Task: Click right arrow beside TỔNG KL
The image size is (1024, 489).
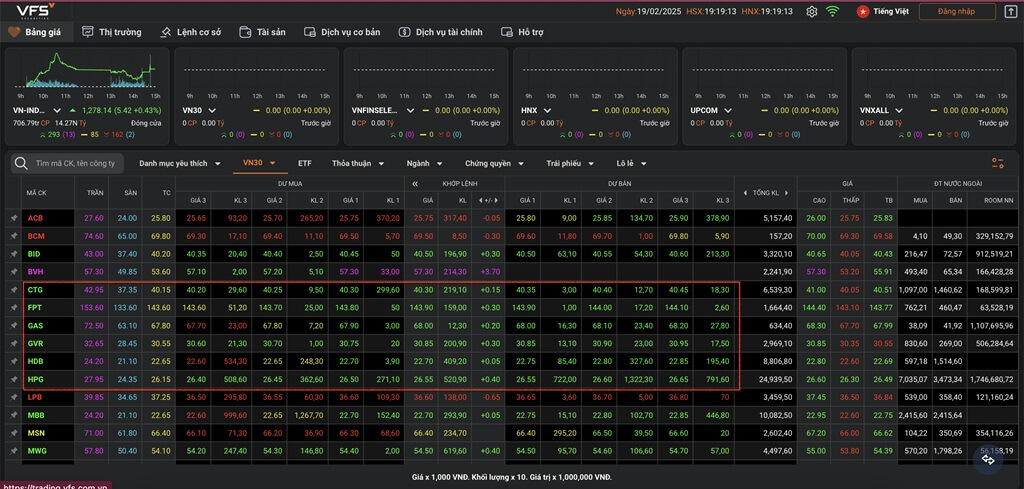Action: tap(786, 193)
